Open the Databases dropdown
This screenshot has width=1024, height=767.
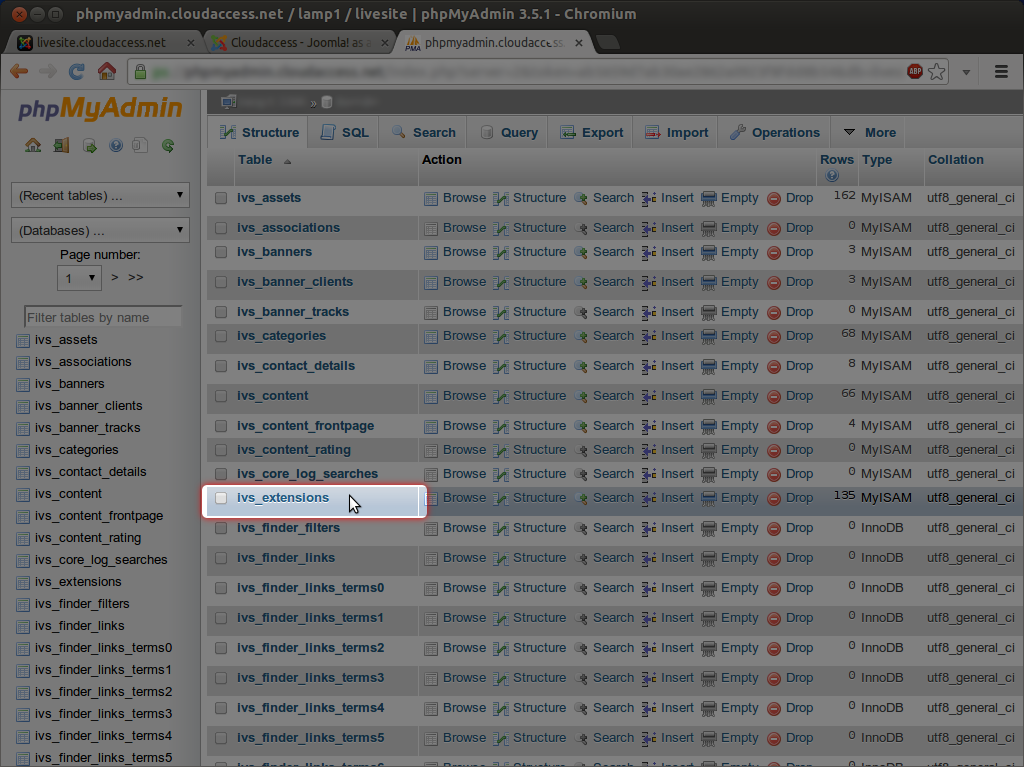click(101, 230)
